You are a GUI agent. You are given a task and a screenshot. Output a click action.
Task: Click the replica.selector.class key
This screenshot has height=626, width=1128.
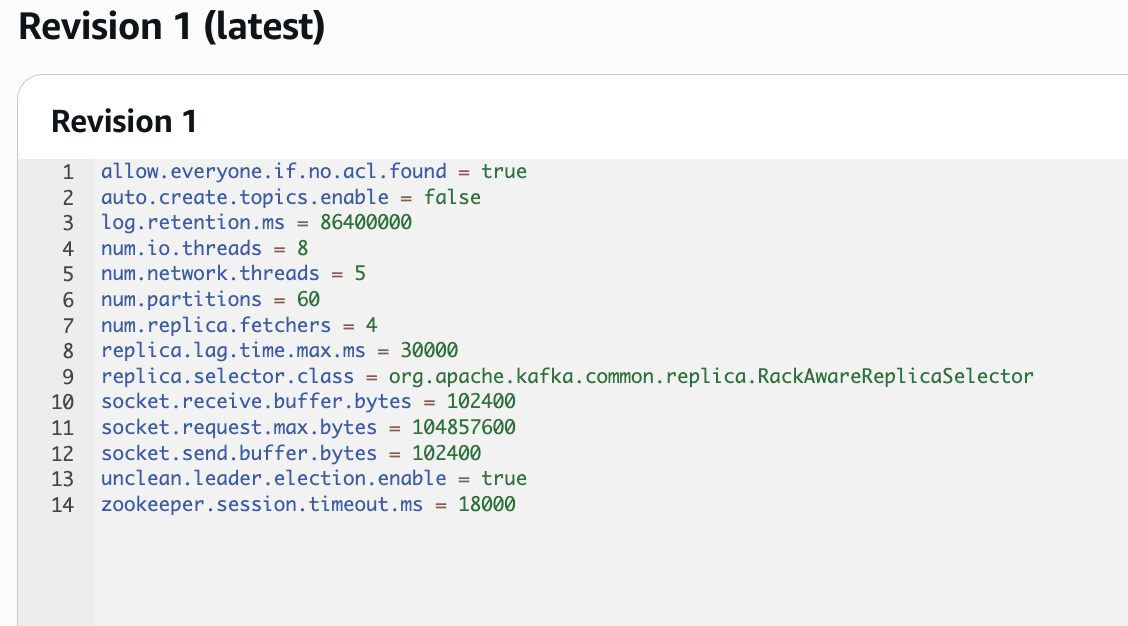click(227, 376)
